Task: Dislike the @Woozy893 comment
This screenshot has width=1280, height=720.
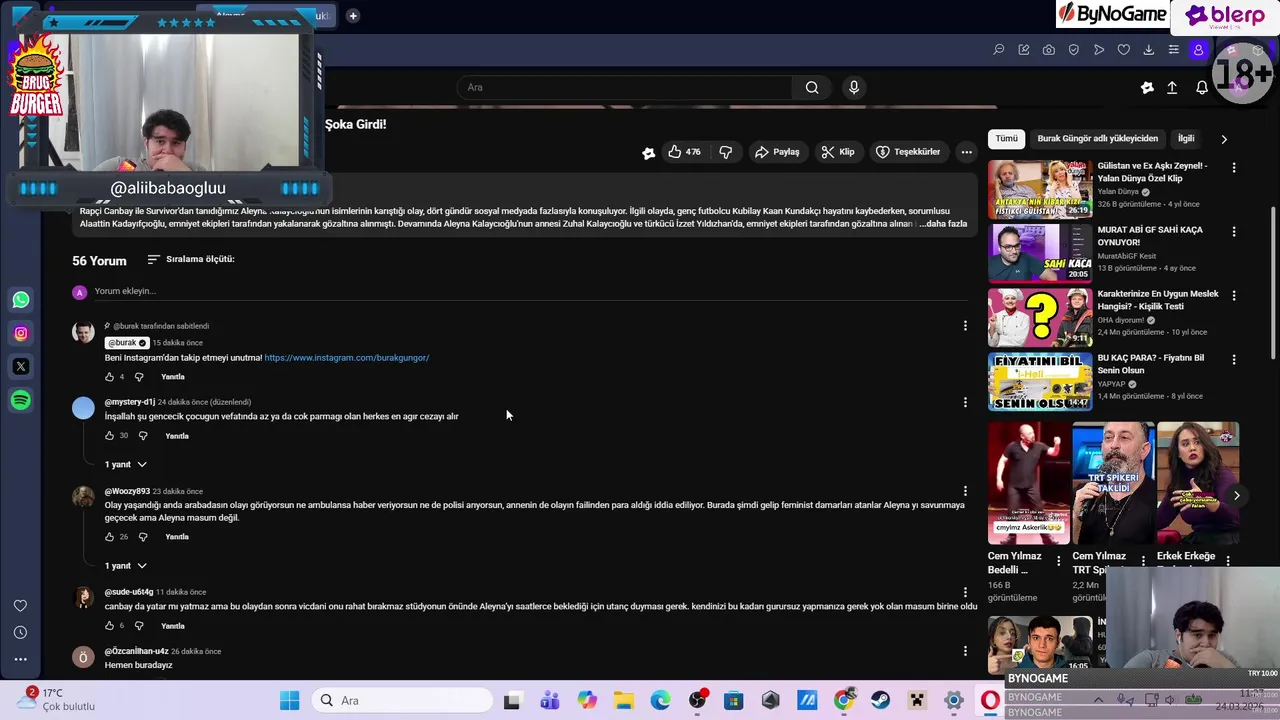Action: click(143, 537)
